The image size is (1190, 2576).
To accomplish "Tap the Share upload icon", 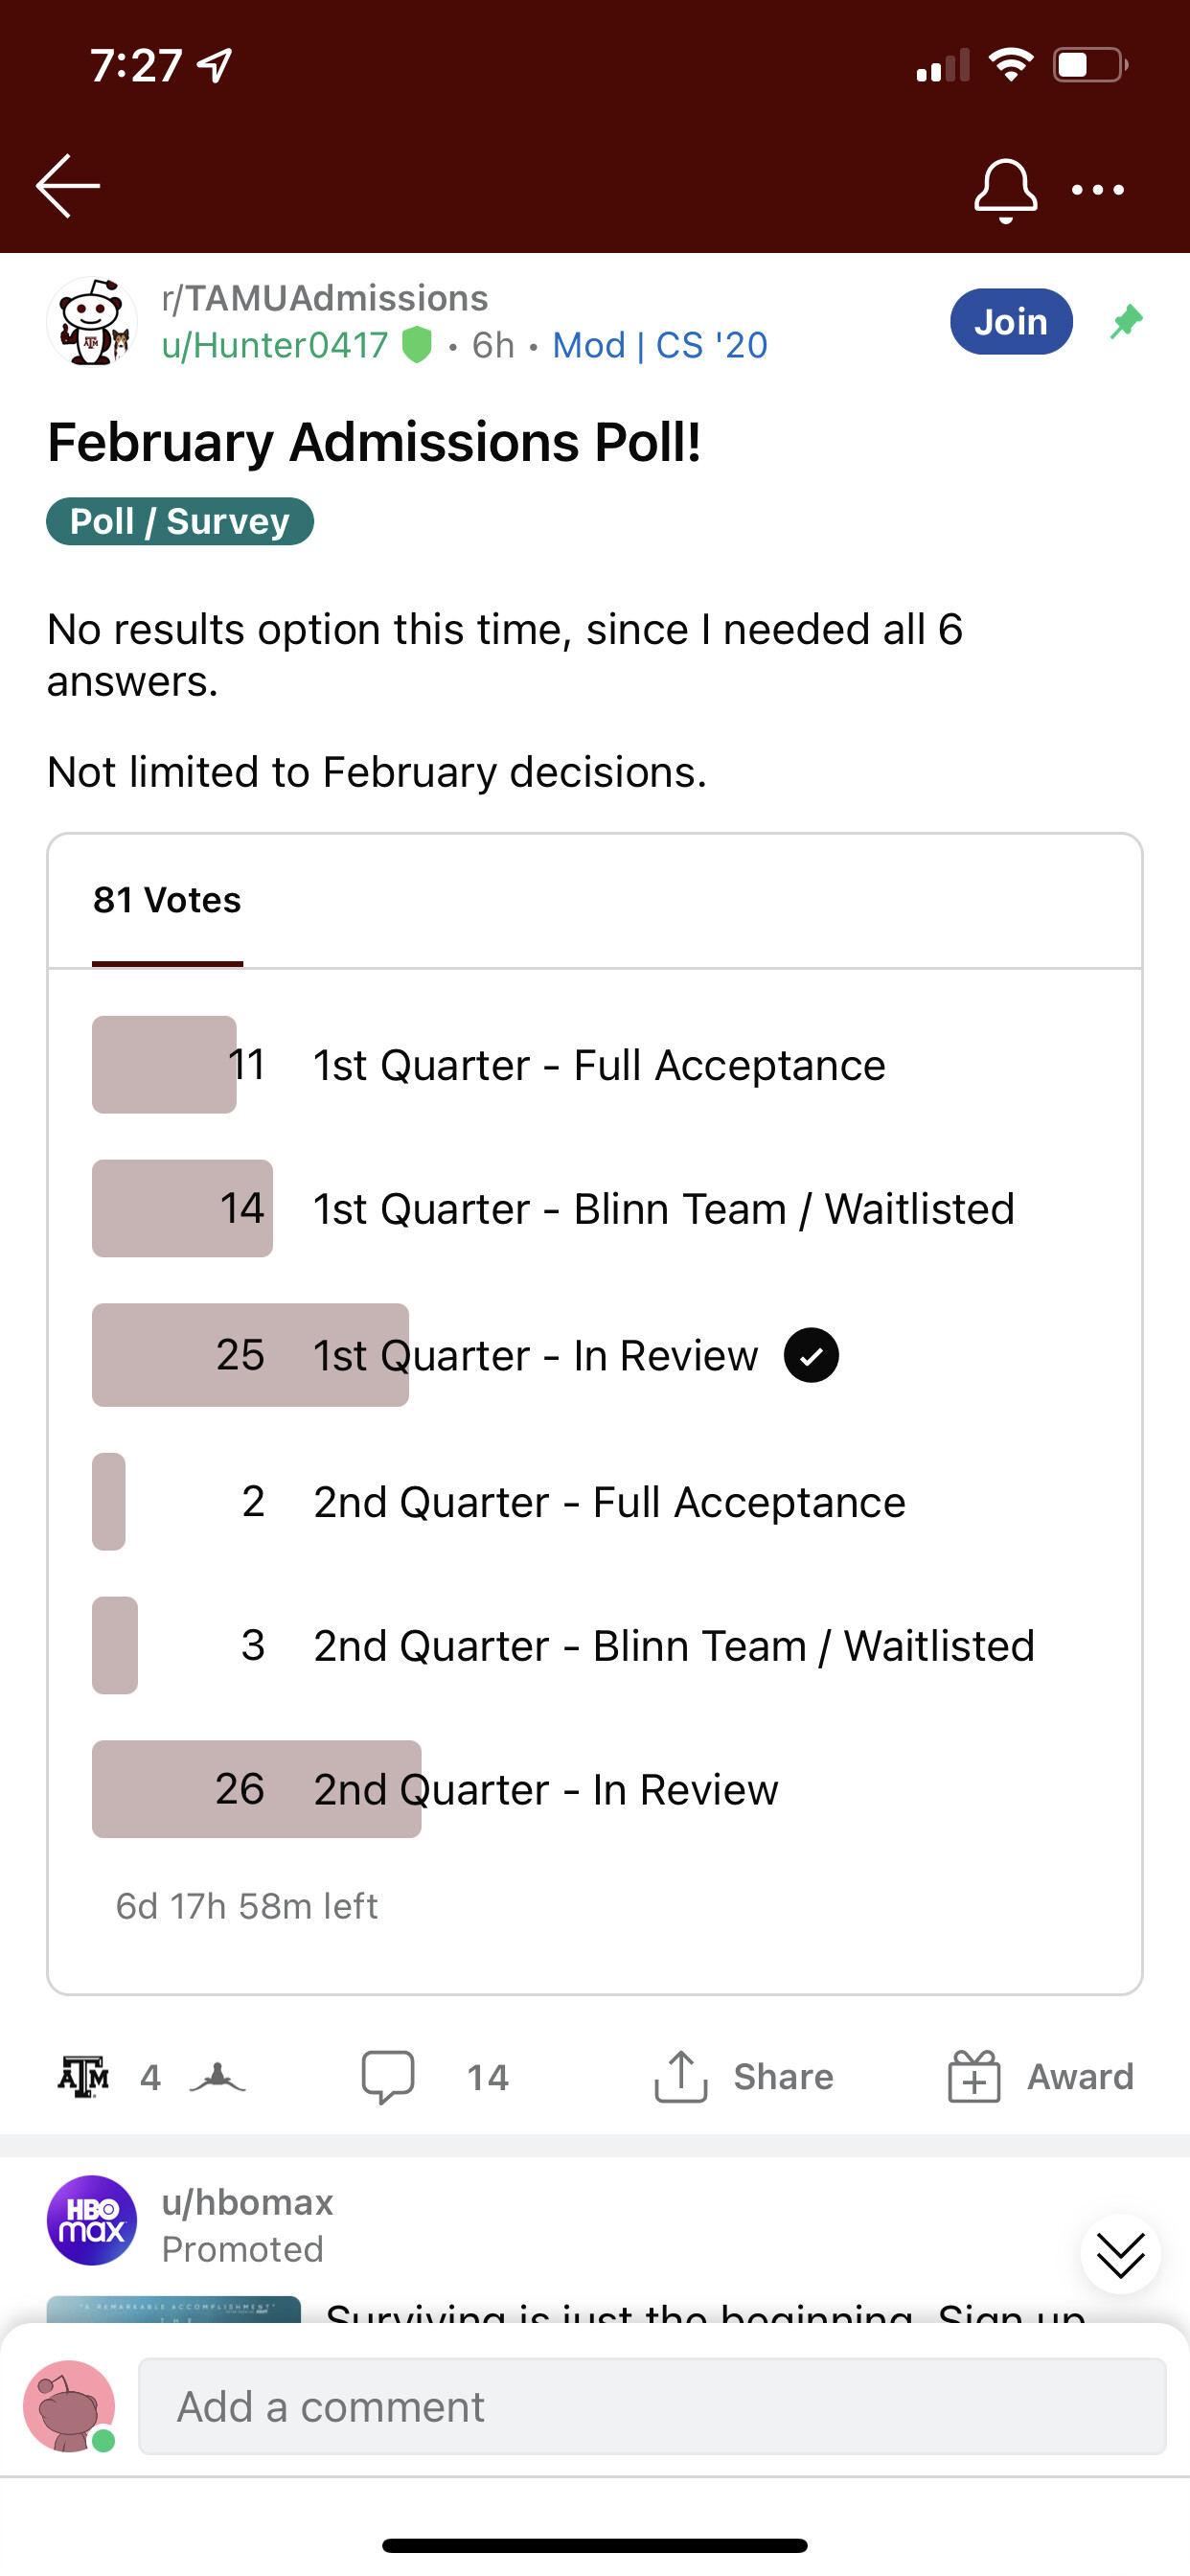I will 680,2077.
